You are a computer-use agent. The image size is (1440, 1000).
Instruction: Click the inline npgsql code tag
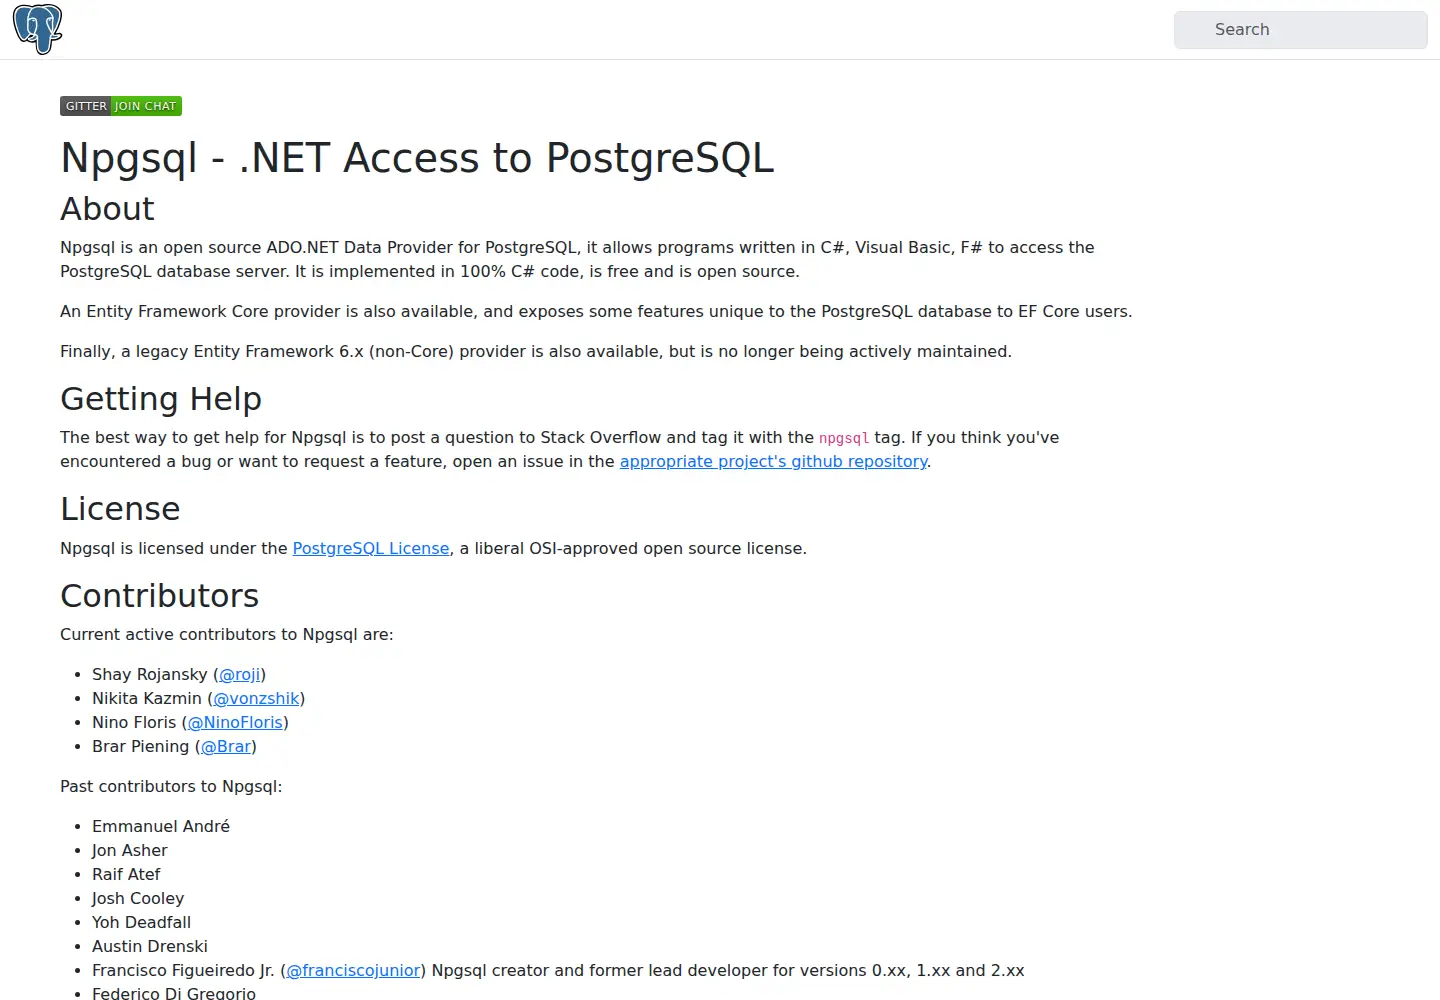(844, 438)
